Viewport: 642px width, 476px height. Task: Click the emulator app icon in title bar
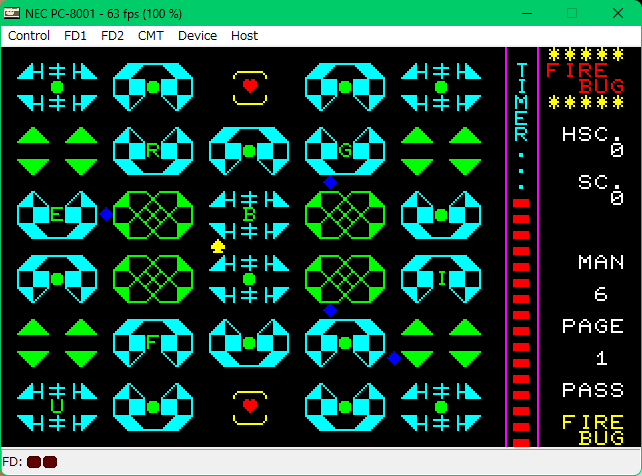click(x=11, y=13)
